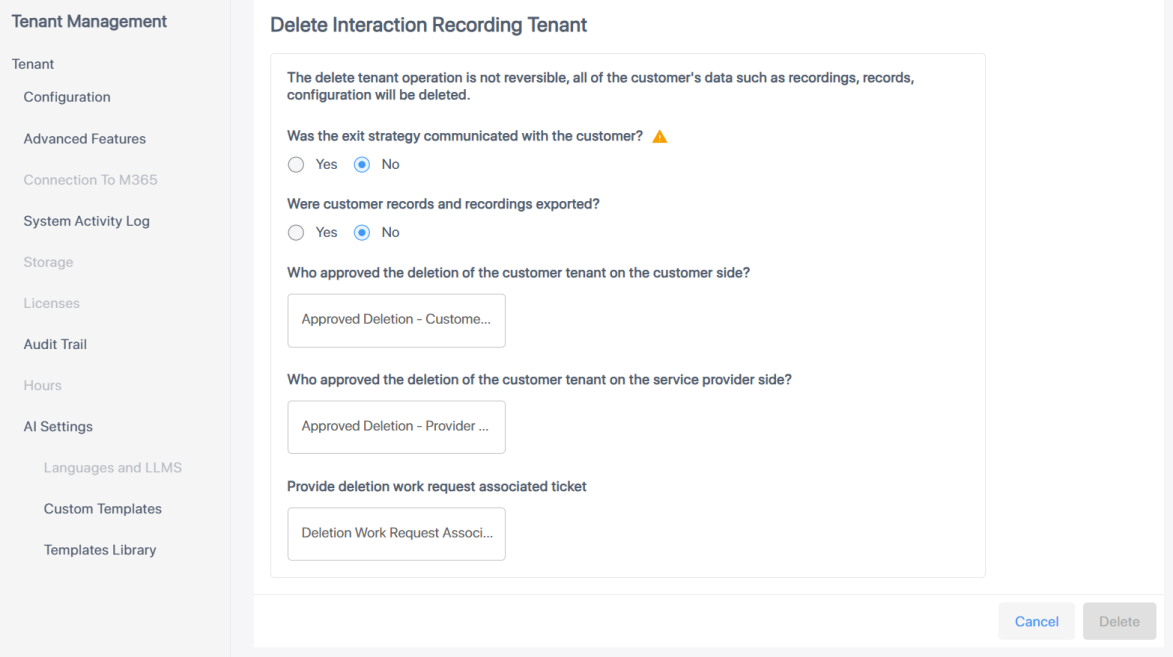The height and width of the screenshot is (657, 1173).
Task: Open Configuration in the sidebar
Action: tap(67, 97)
